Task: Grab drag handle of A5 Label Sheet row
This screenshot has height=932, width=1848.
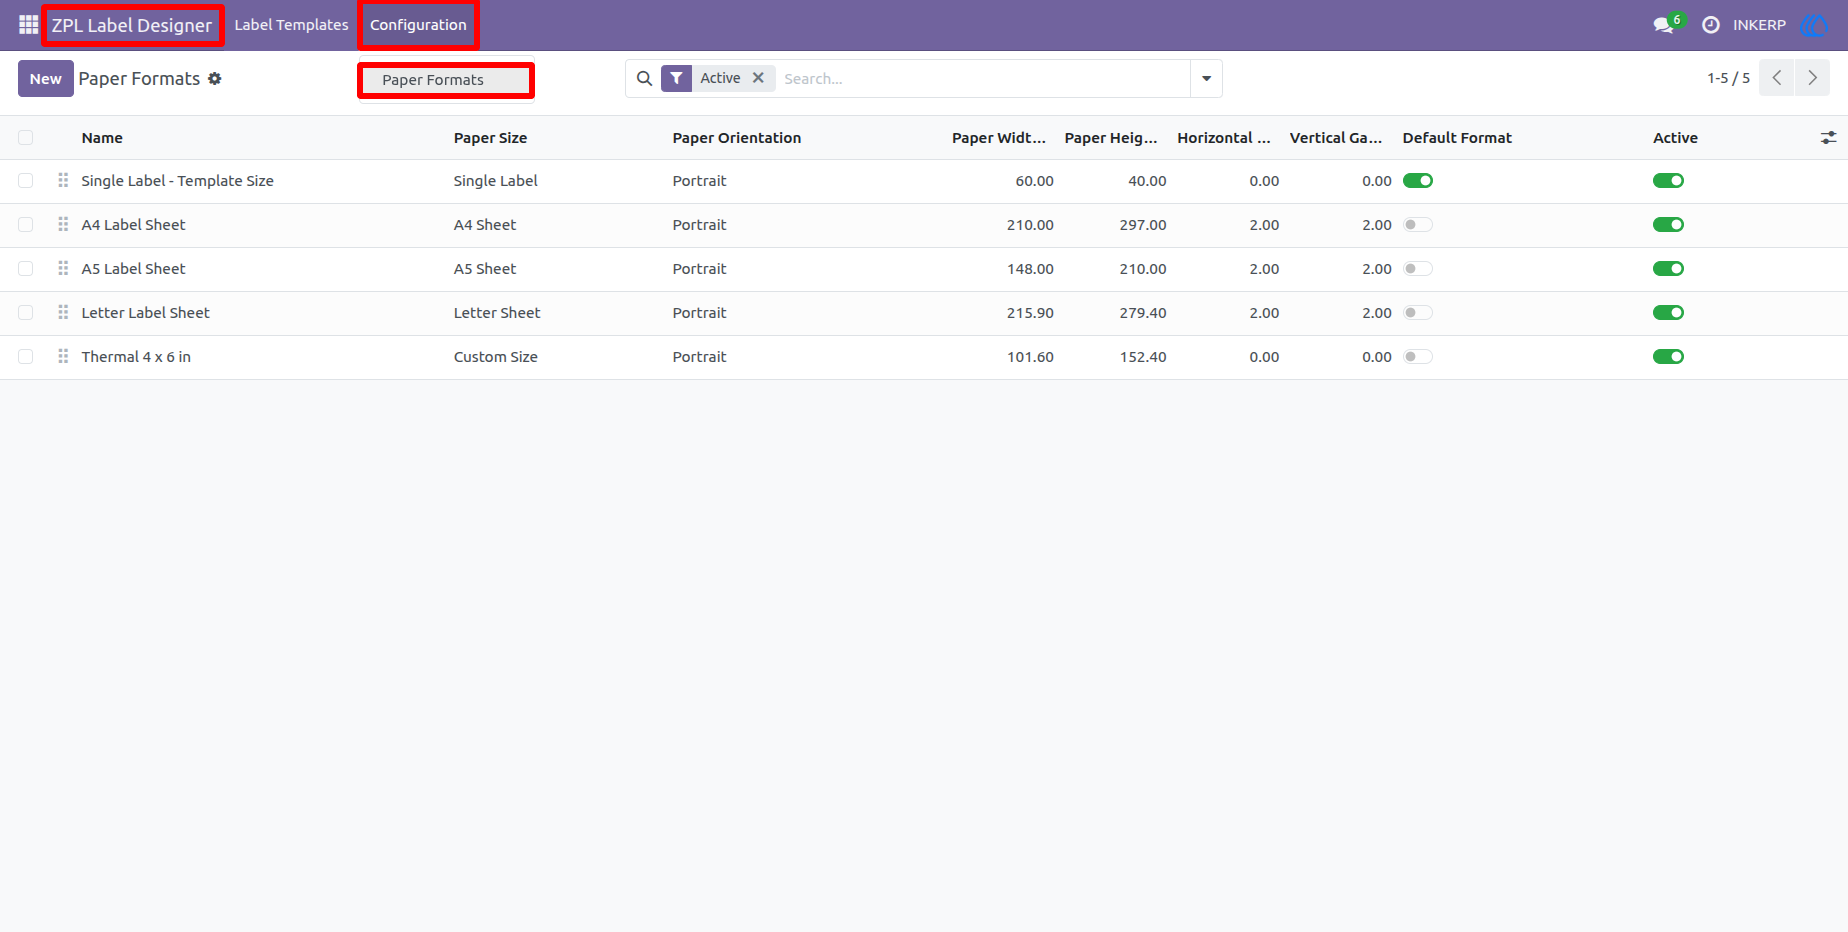Action: pyautogui.click(x=63, y=268)
